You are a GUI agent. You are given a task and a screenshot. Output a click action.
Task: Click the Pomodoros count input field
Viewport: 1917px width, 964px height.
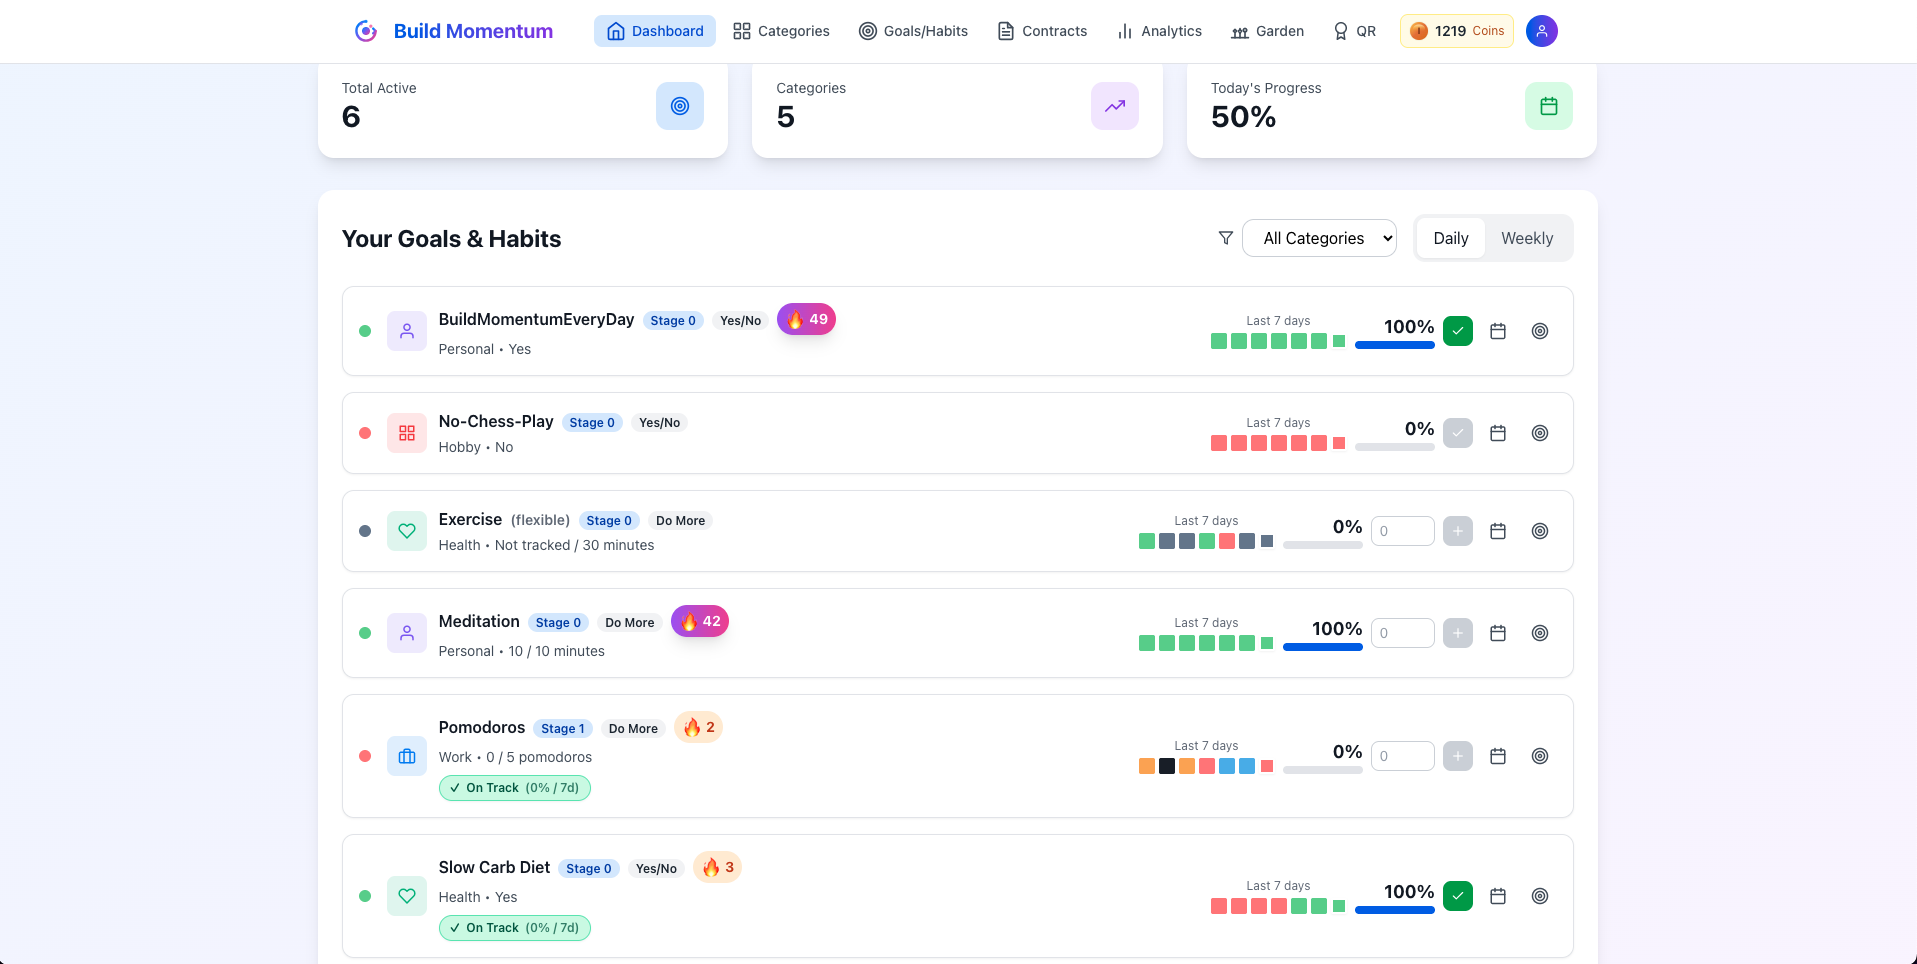[1402, 756]
